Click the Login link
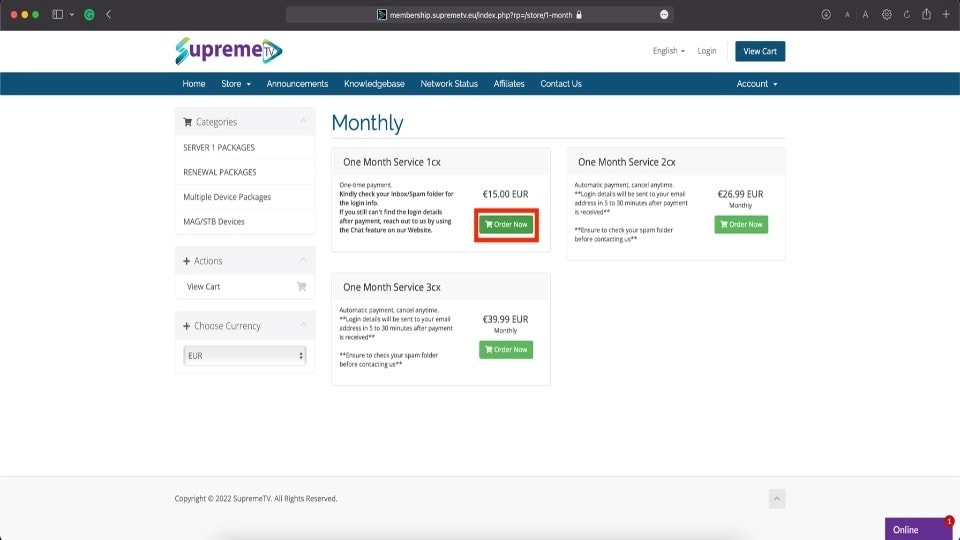Image resolution: width=960 pixels, height=540 pixels. click(x=707, y=51)
